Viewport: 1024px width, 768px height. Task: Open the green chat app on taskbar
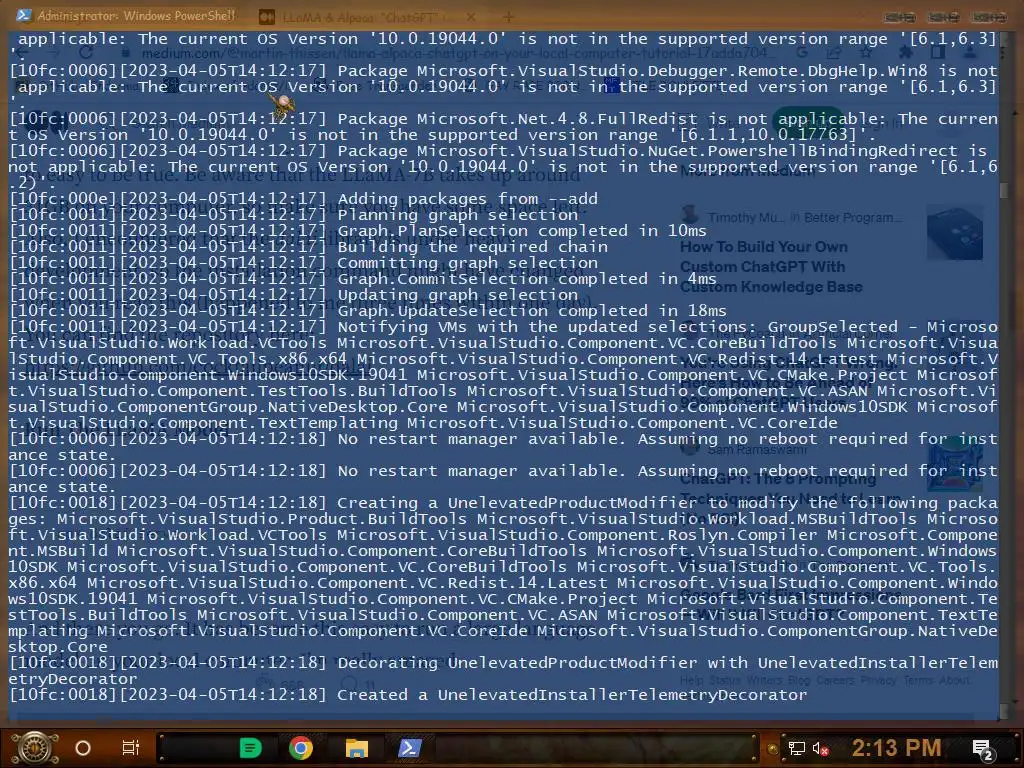pyautogui.click(x=250, y=748)
